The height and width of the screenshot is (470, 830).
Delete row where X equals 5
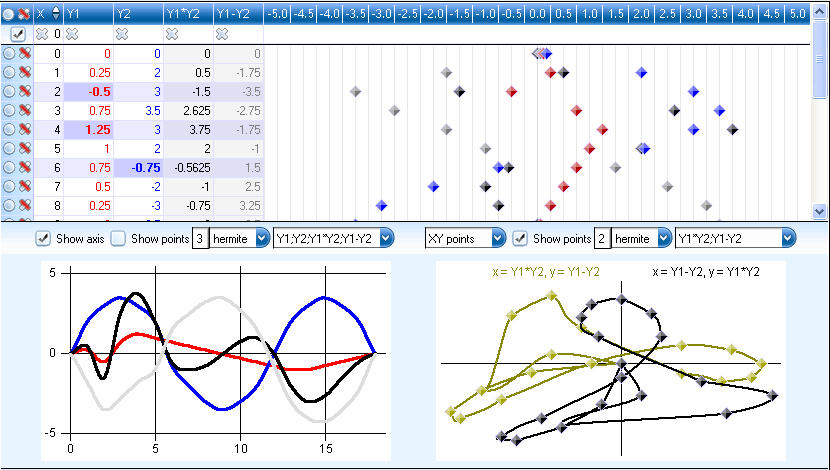25,149
